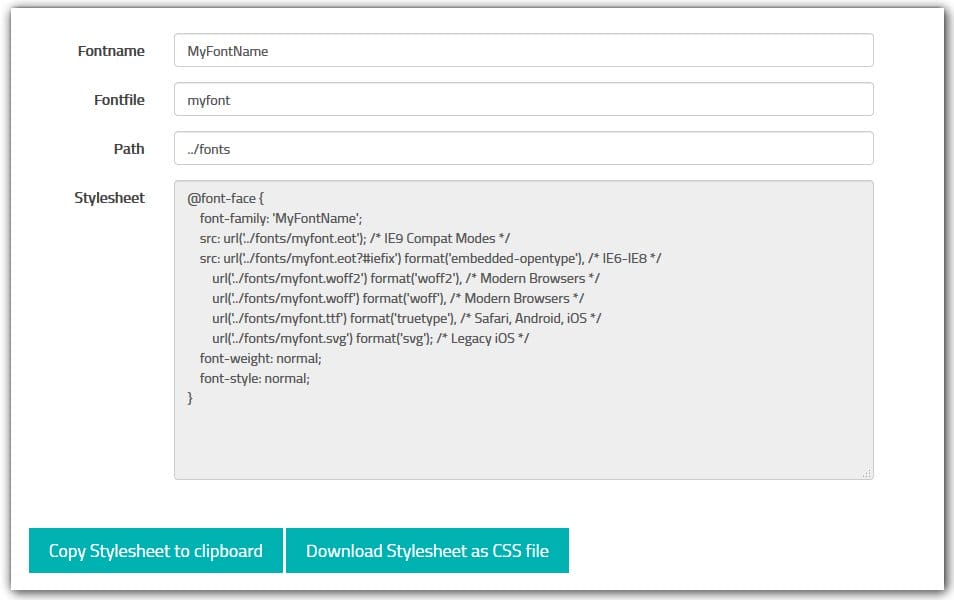Viewport: 954px width, 600px height.
Task: Place cursor on the @font-face line
Action: coord(225,198)
